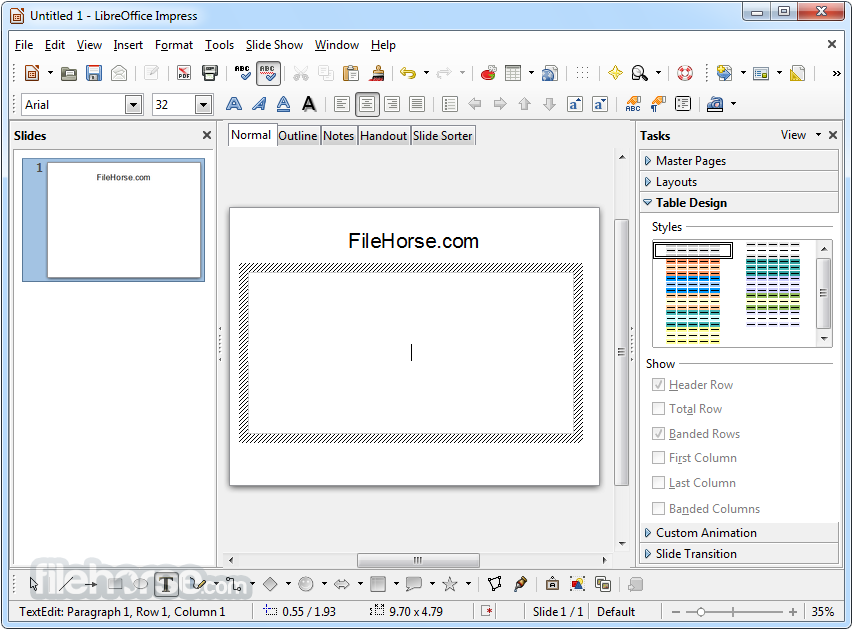Viewport: 853px width, 630px height.
Task: Switch to the Notes tab
Action: [x=338, y=136]
